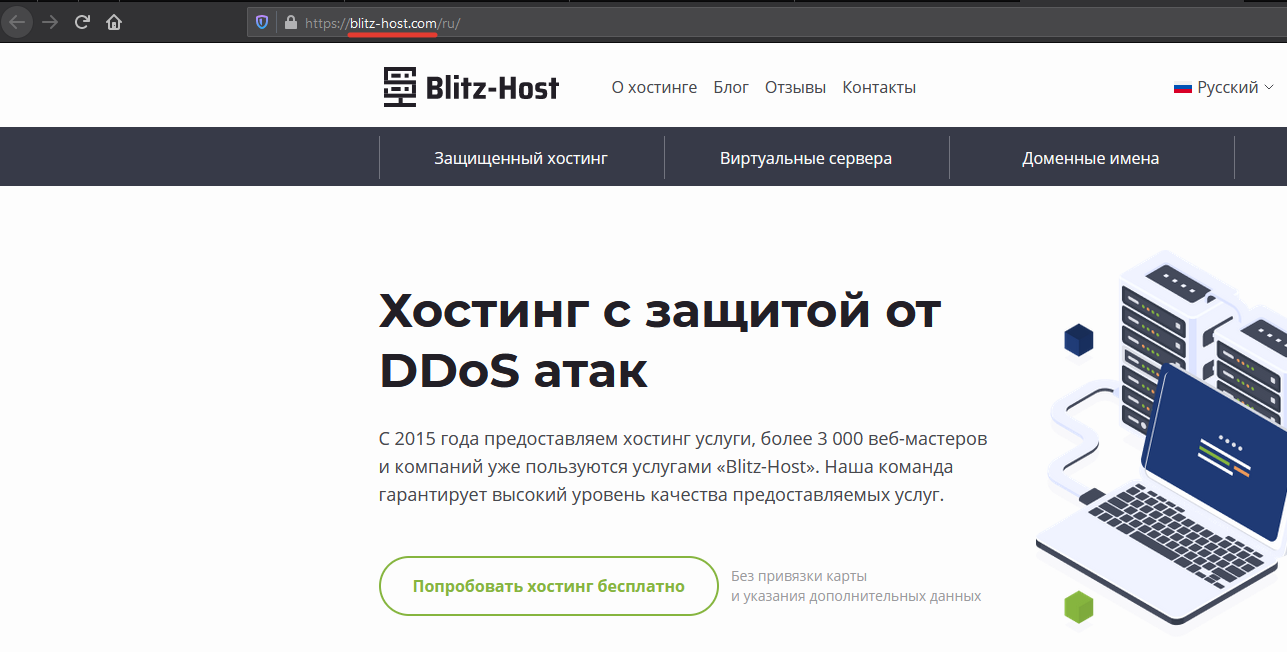The height and width of the screenshot is (652, 1287).
Task: Open the Доменные имена section
Action: click(1090, 158)
